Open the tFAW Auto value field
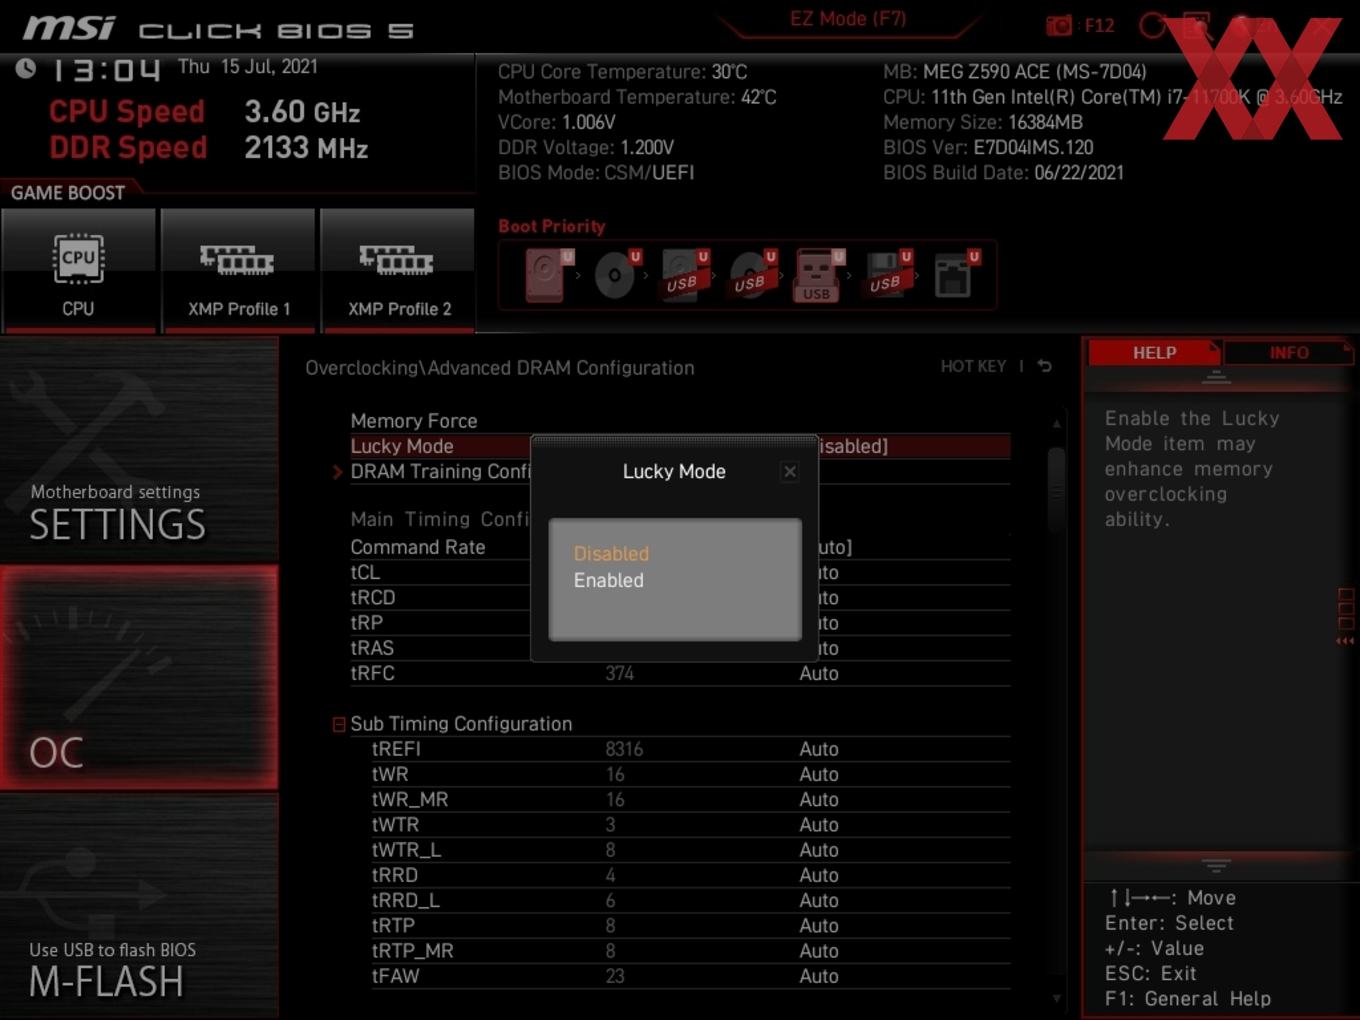 click(819, 976)
